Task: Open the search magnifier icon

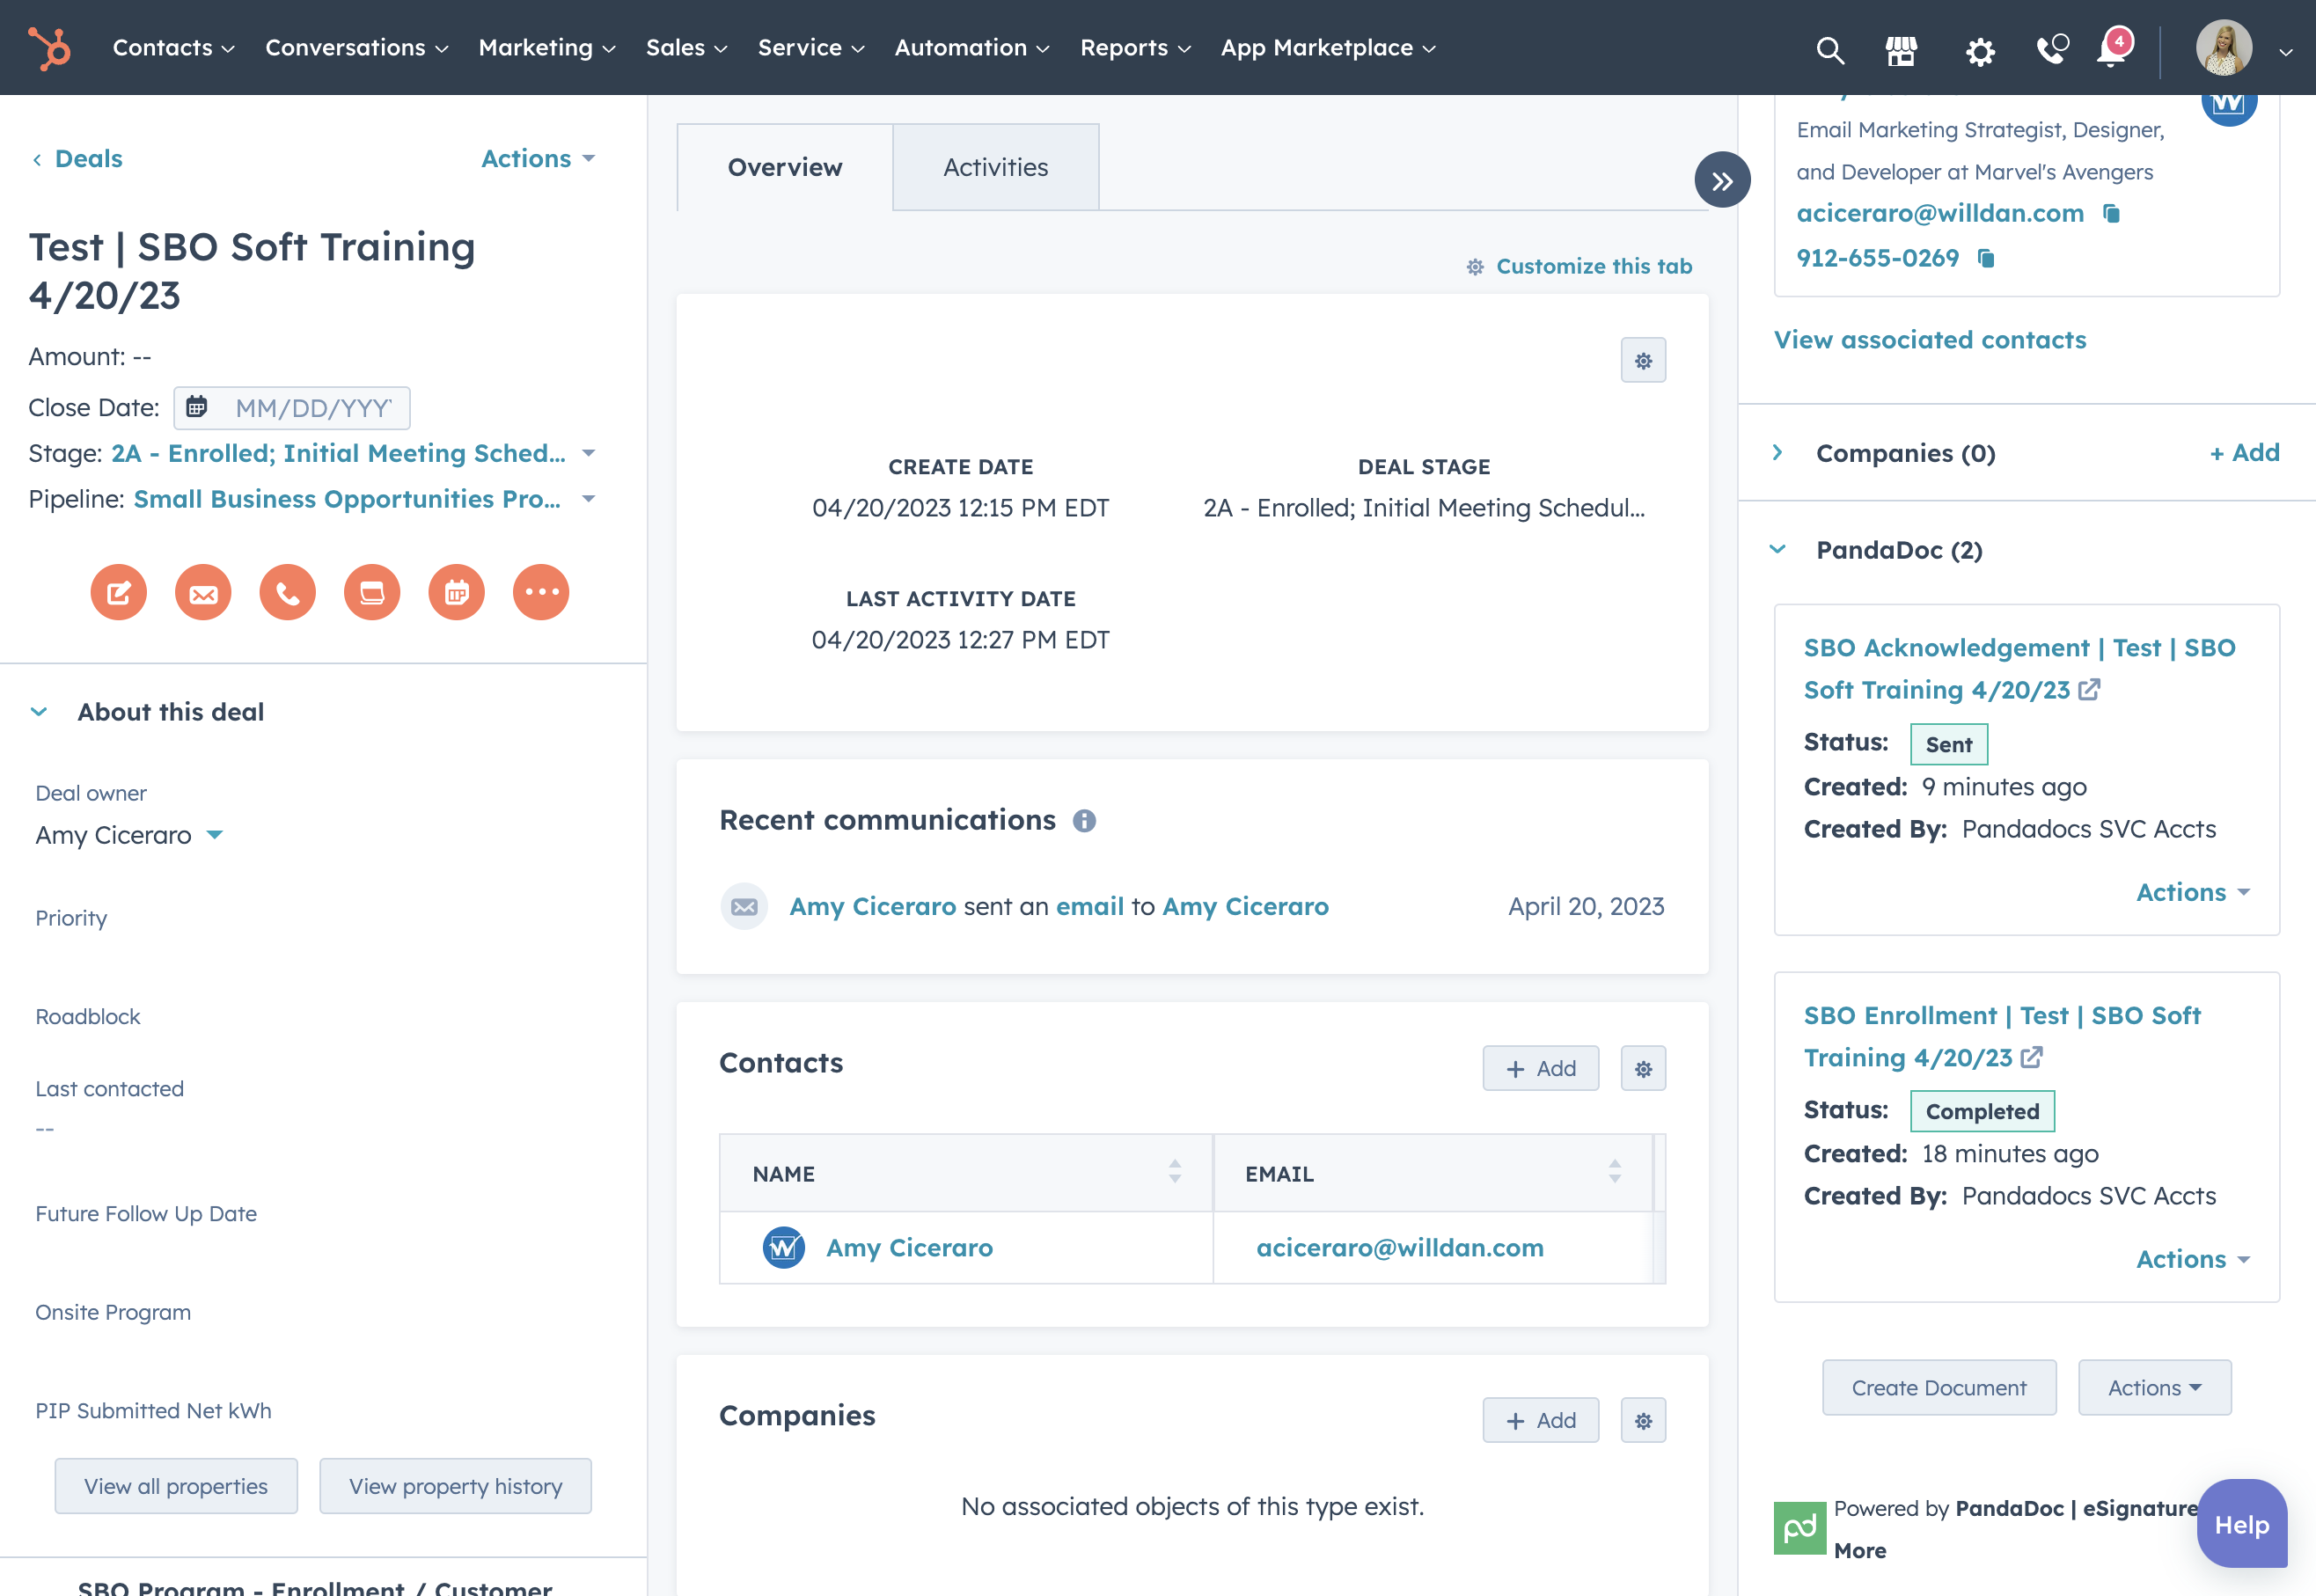Action: tap(1830, 49)
